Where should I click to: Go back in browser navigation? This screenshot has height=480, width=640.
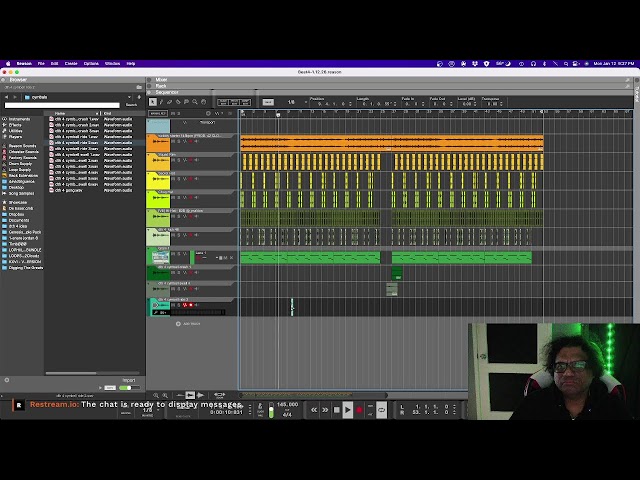point(7,97)
